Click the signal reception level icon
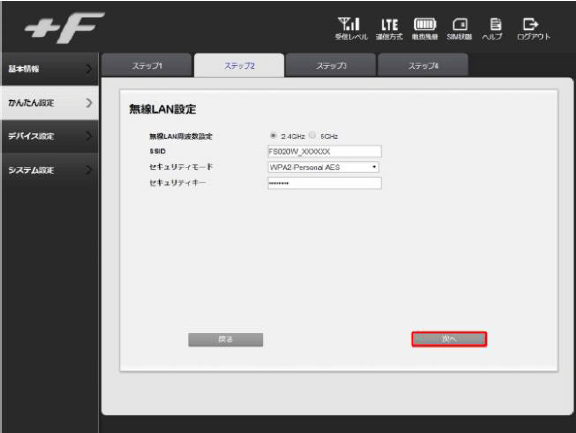Viewport: 576px width, 433px height. (x=349, y=24)
